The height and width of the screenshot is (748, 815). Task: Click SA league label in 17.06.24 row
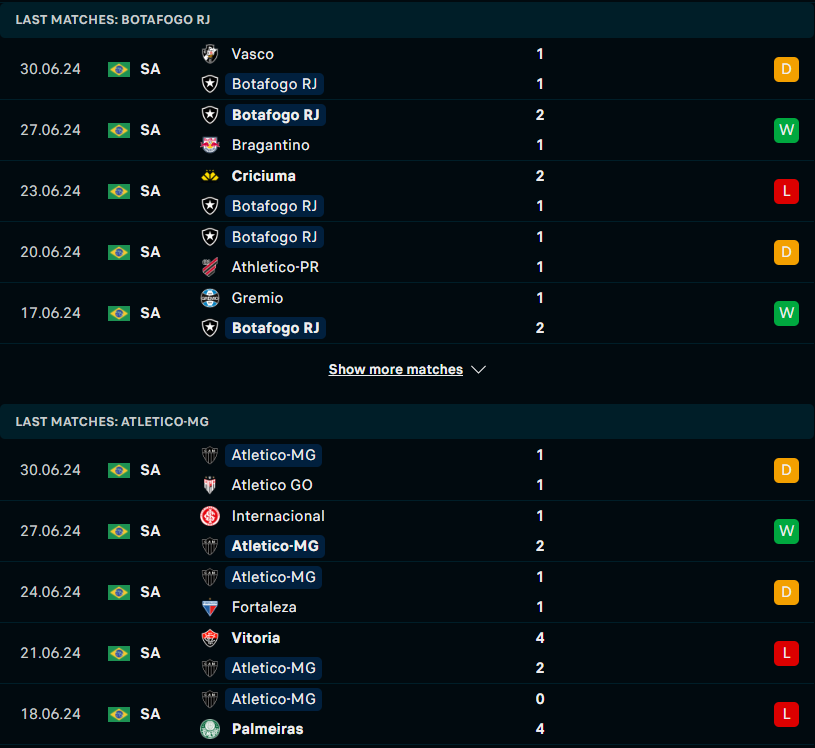pos(150,313)
